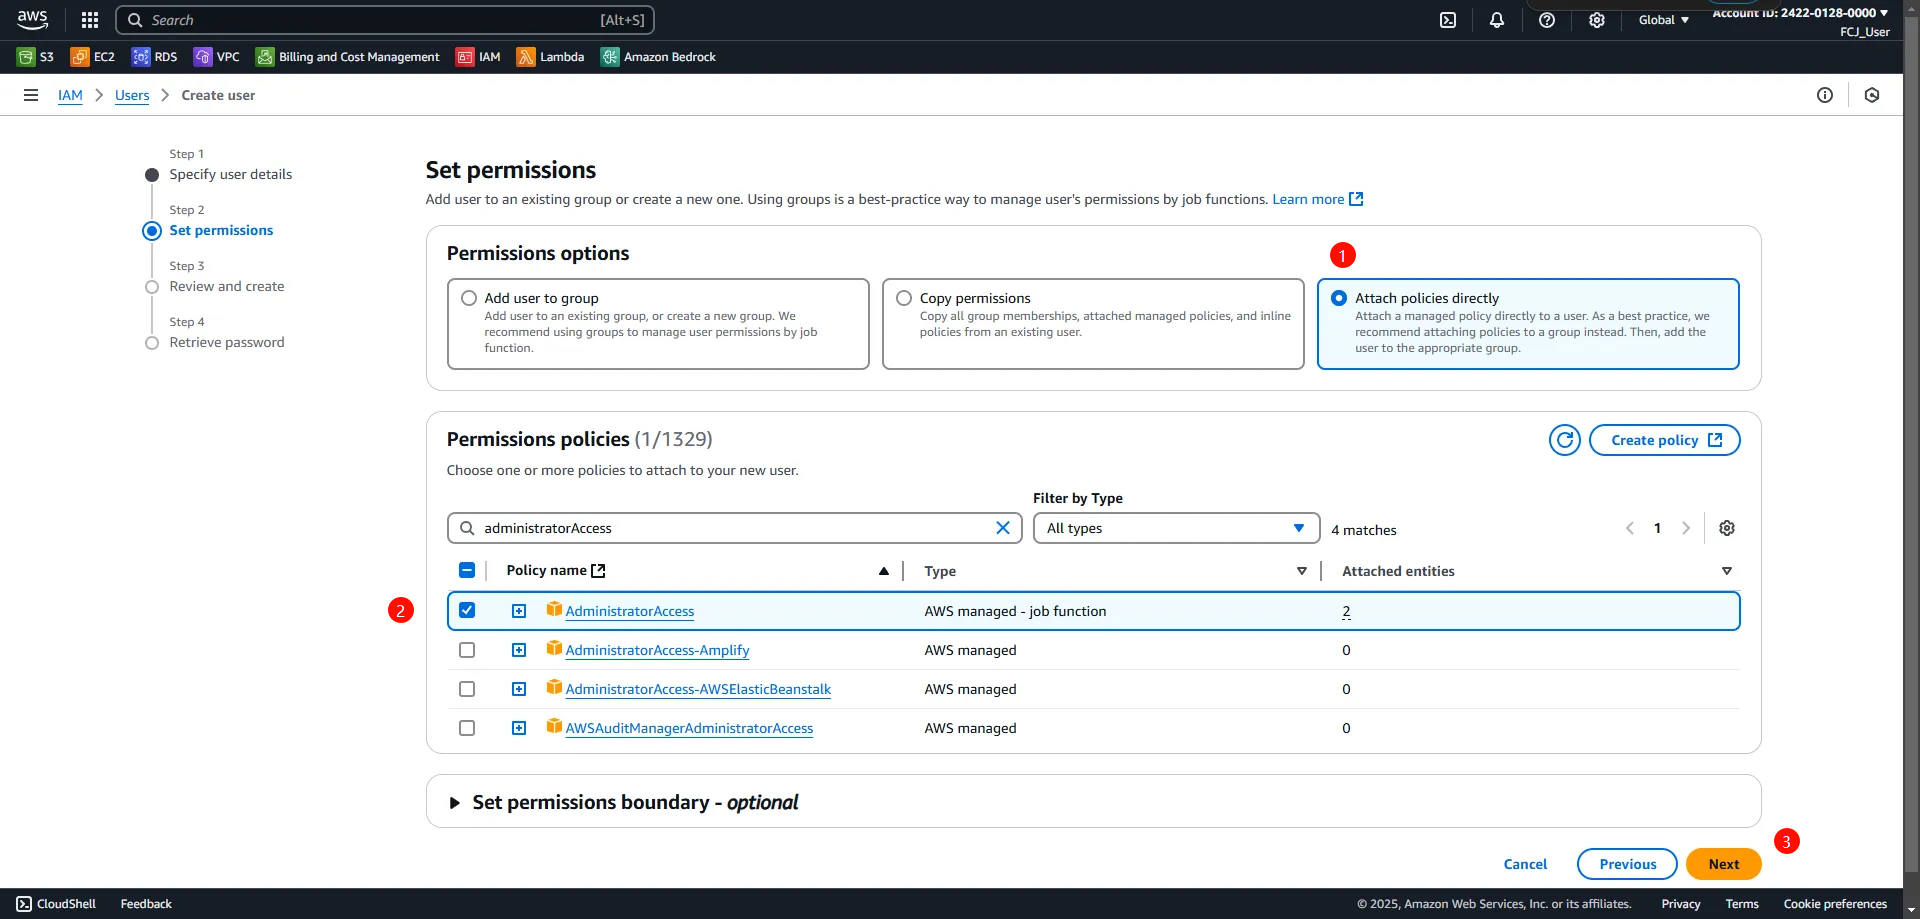Screen dimensions: 1920x919
Task: Select Attach policies directly option
Action: [x=1339, y=298]
